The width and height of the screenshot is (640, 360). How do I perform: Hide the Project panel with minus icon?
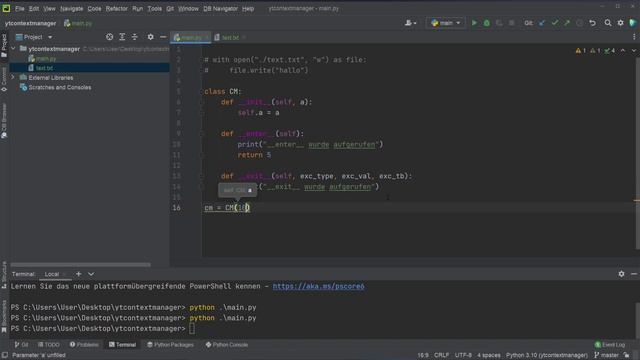pos(163,37)
